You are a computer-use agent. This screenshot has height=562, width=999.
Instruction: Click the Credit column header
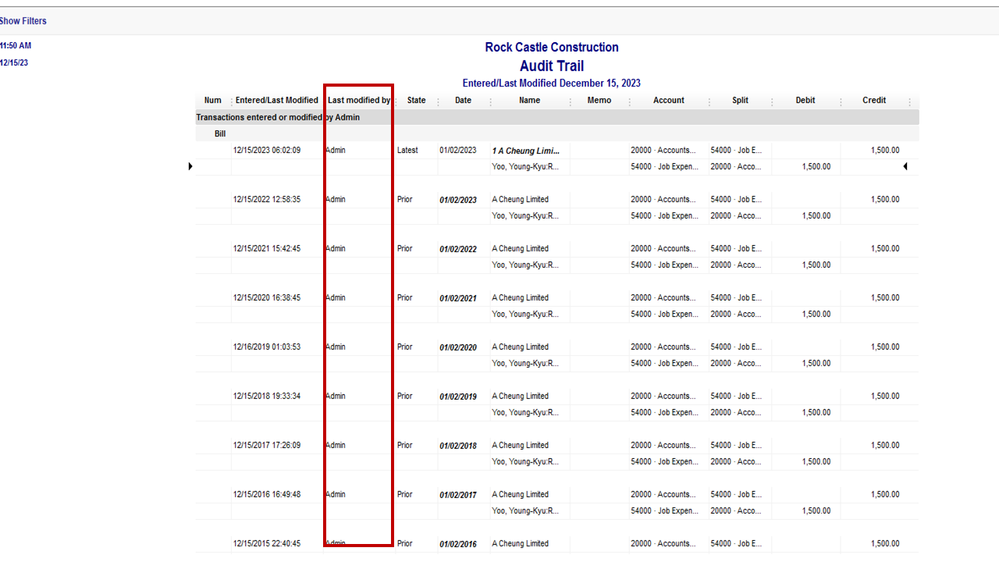(874, 101)
